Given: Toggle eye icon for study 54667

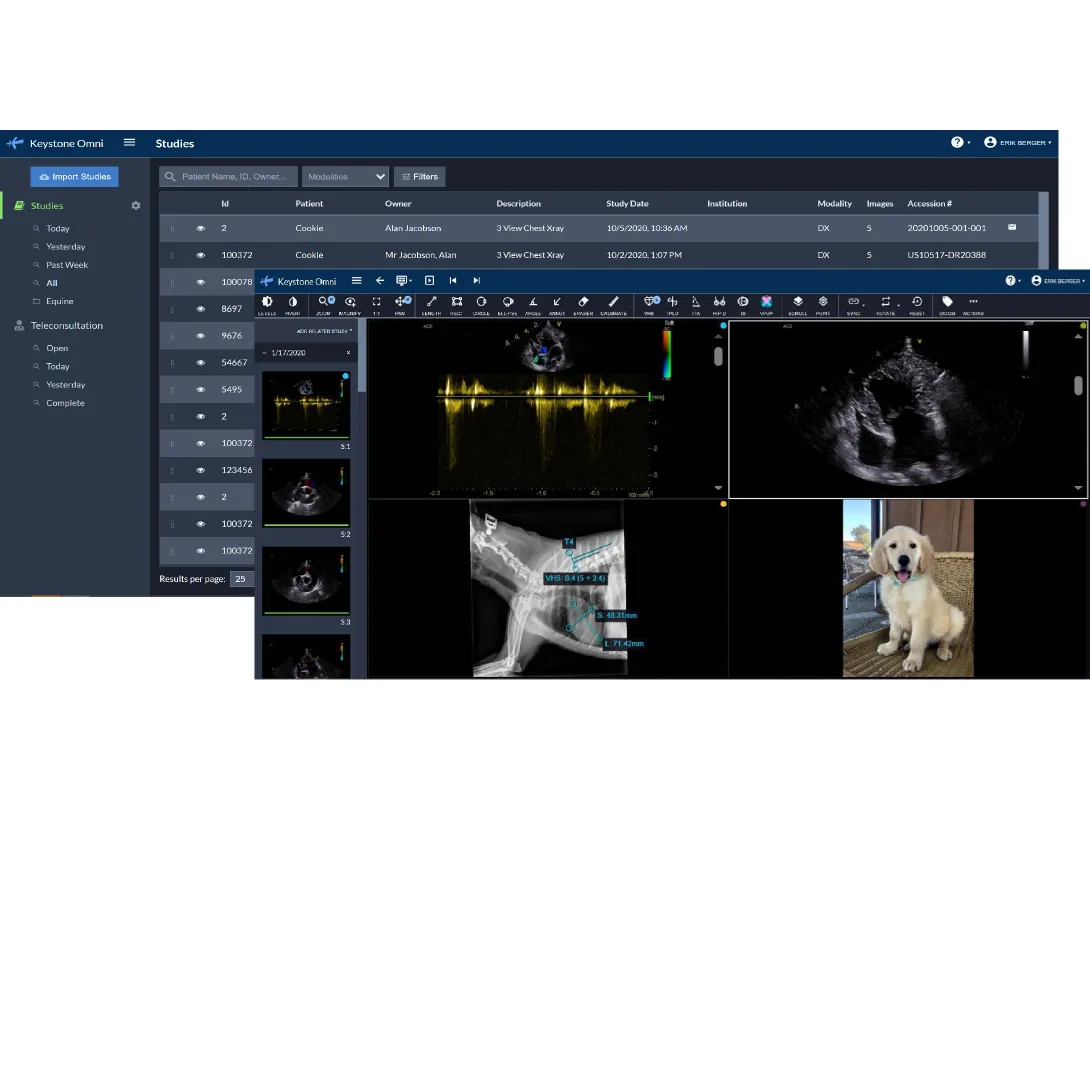Looking at the screenshot, I should [x=200, y=363].
